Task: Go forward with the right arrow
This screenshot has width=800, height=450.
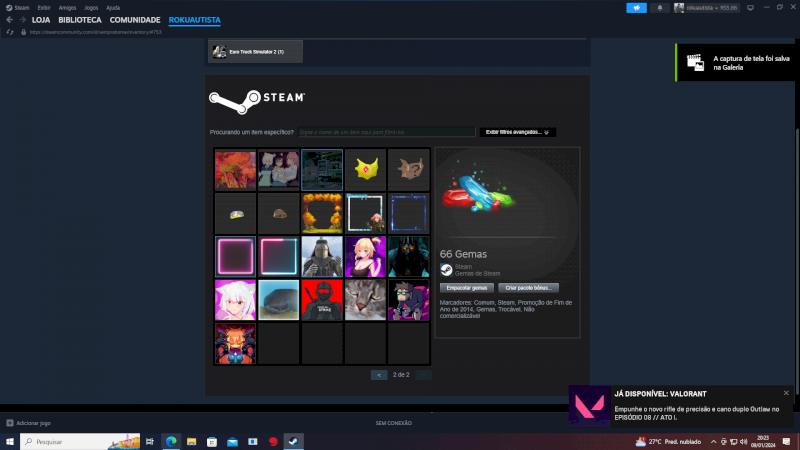Action: coord(22,20)
